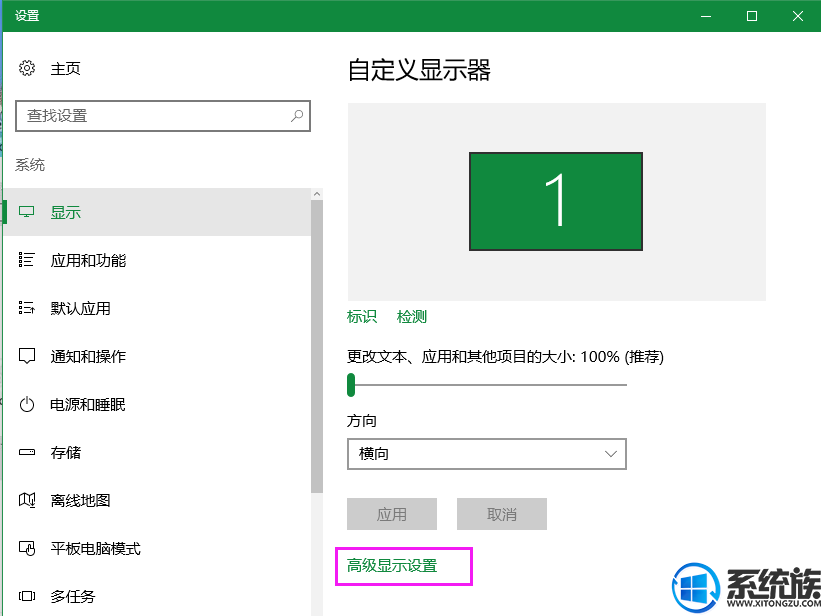
Task: Click the sidebar scrollbar up arrow
Action: point(317,194)
